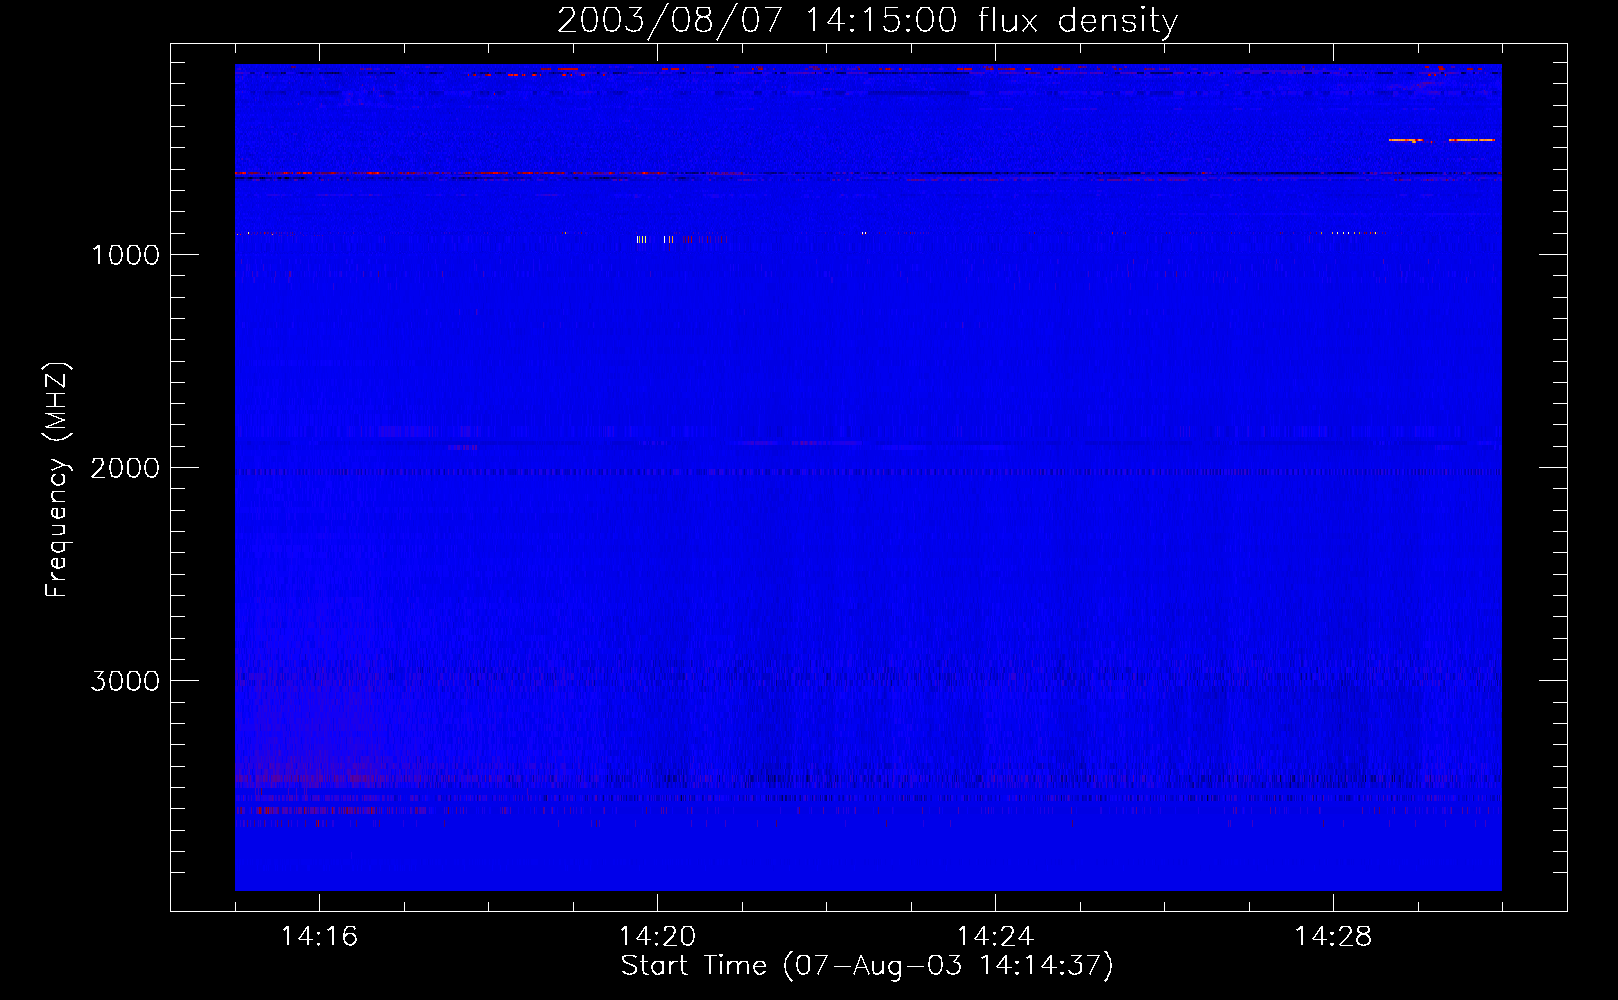The width and height of the screenshot is (1618, 1000).
Task: Click the 3000 frequency tick label
Action: click(125, 681)
